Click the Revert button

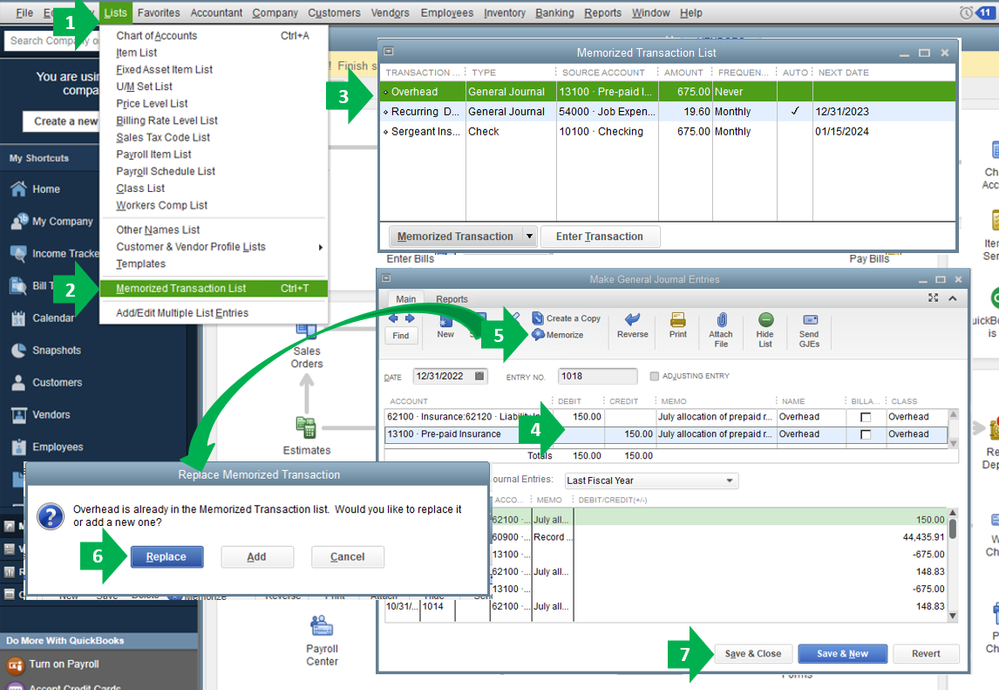pyautogui.click(x=926, y=654)
